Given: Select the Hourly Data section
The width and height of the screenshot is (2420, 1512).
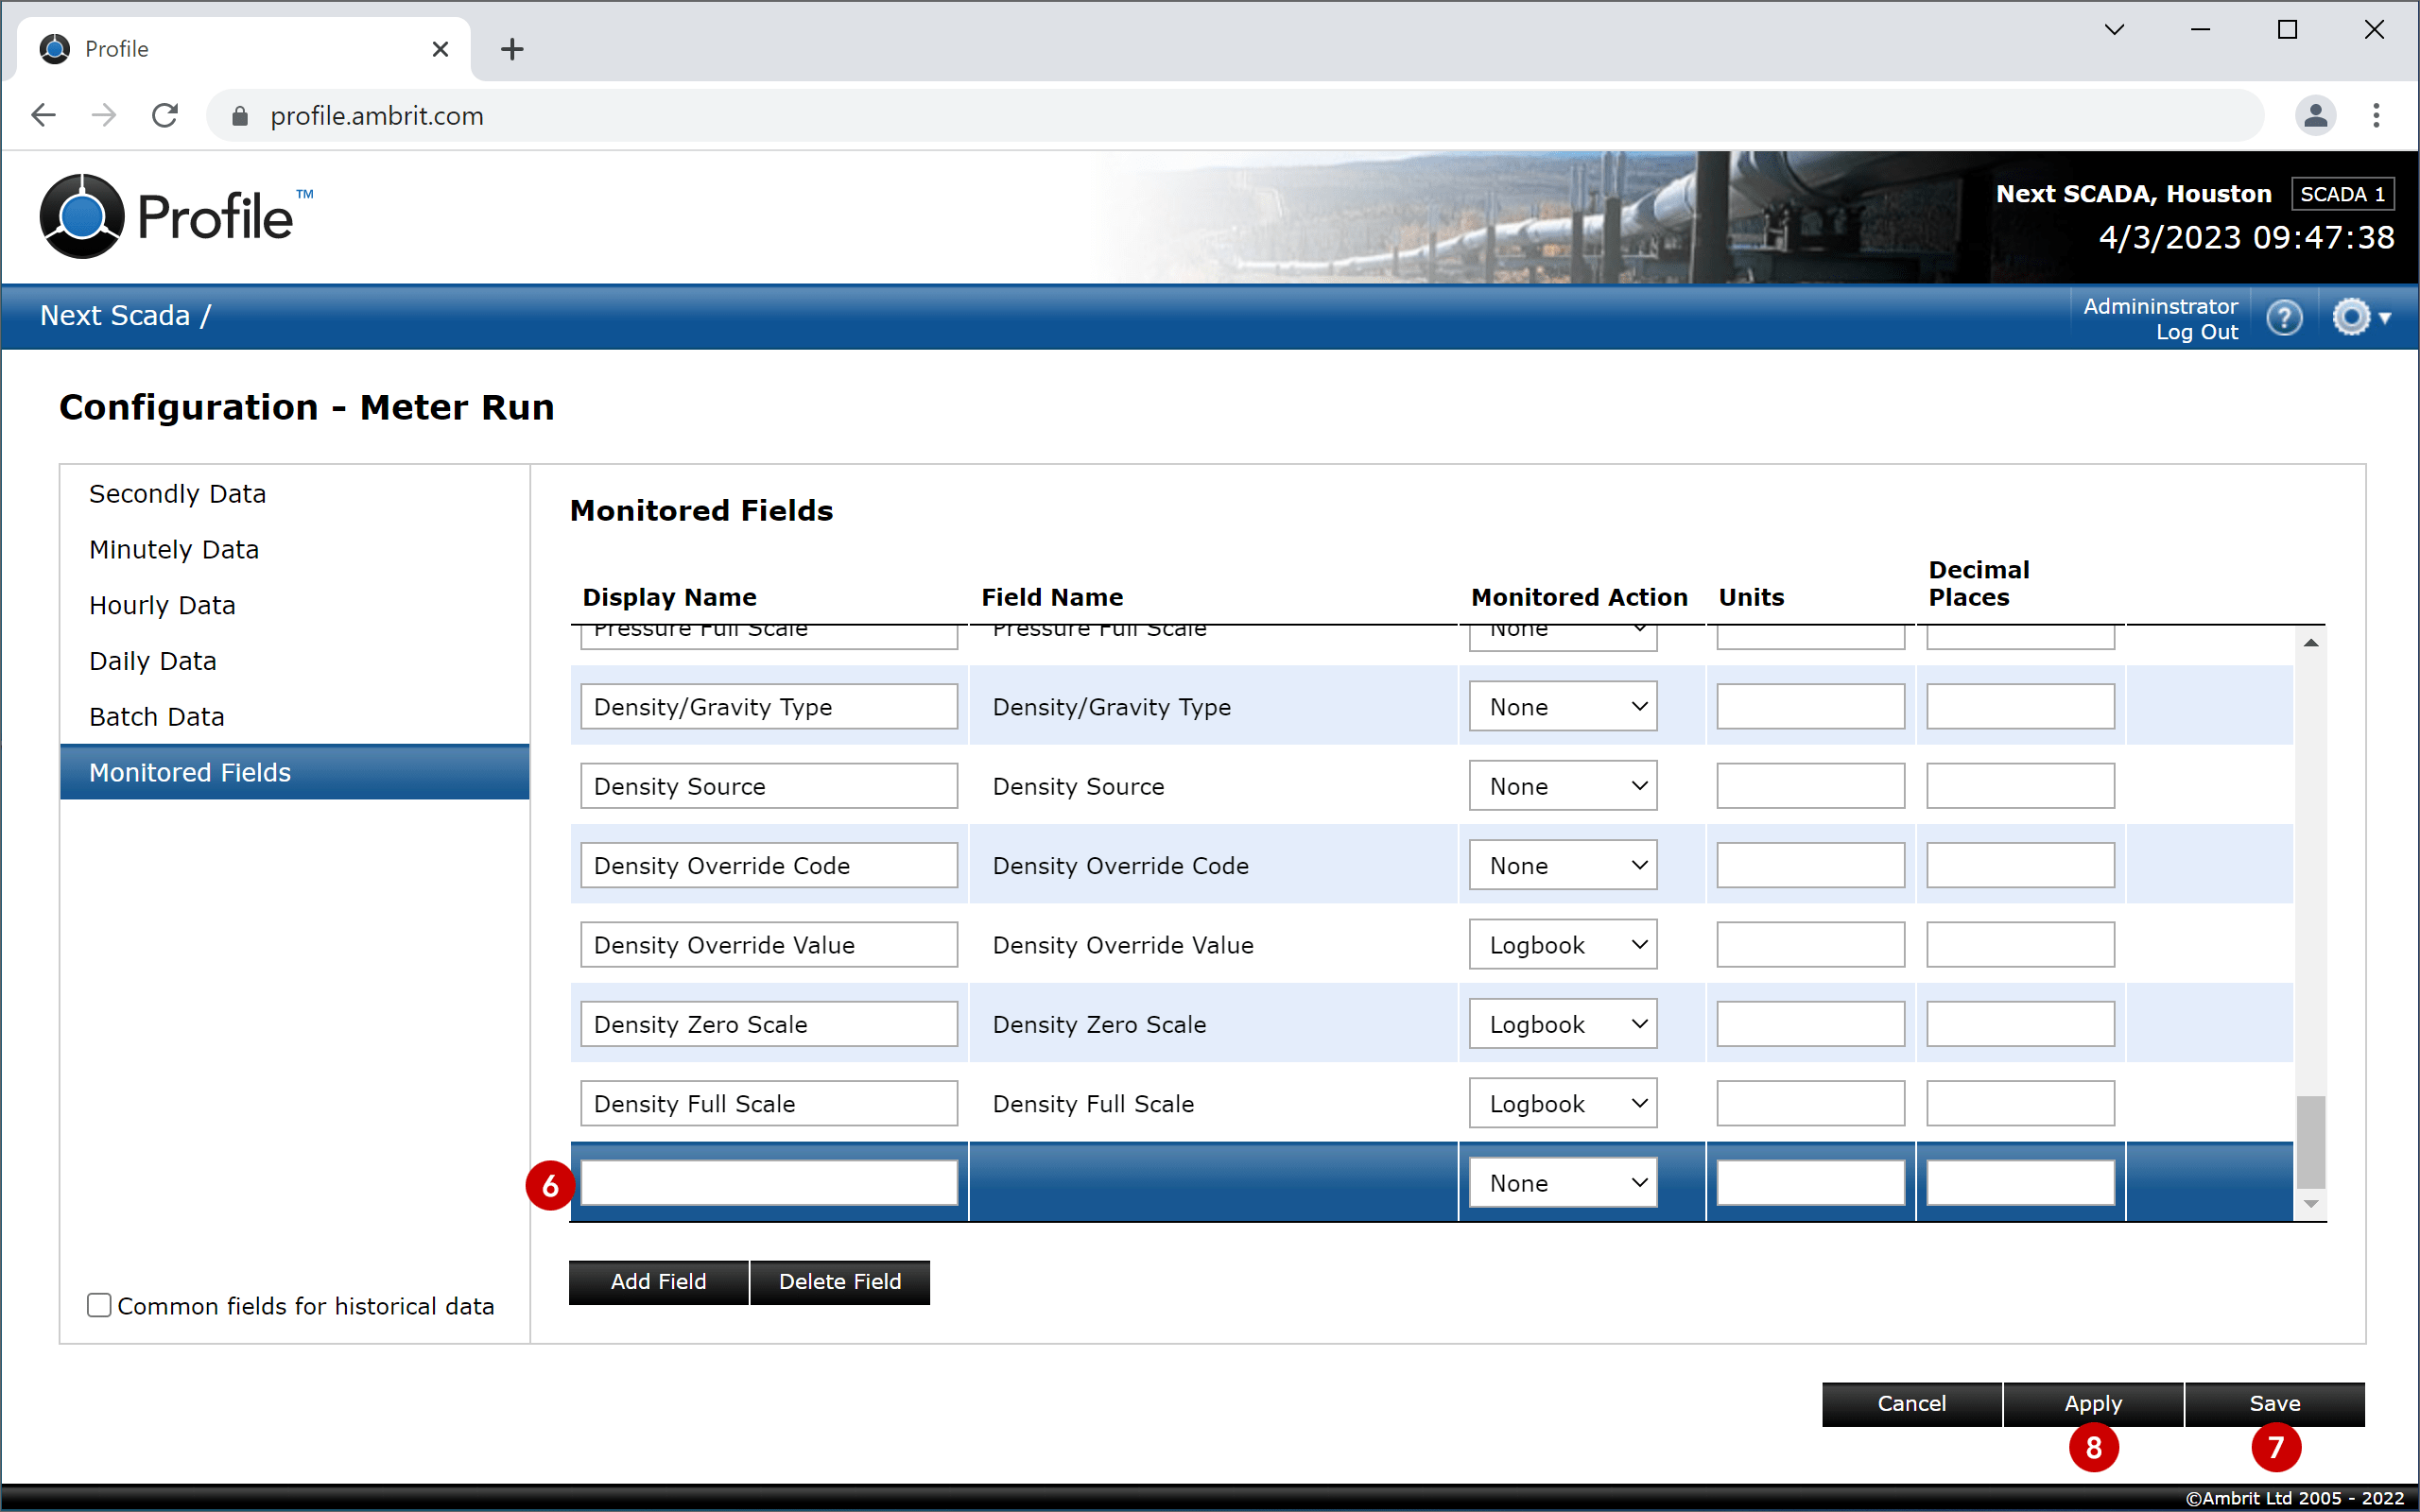Looking at the screenshot, I should 294,605.
